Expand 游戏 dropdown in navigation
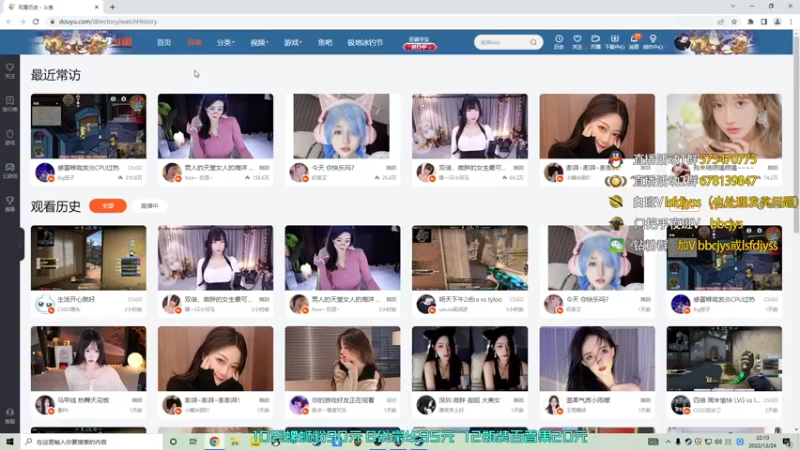 click(x=292, y=42)
